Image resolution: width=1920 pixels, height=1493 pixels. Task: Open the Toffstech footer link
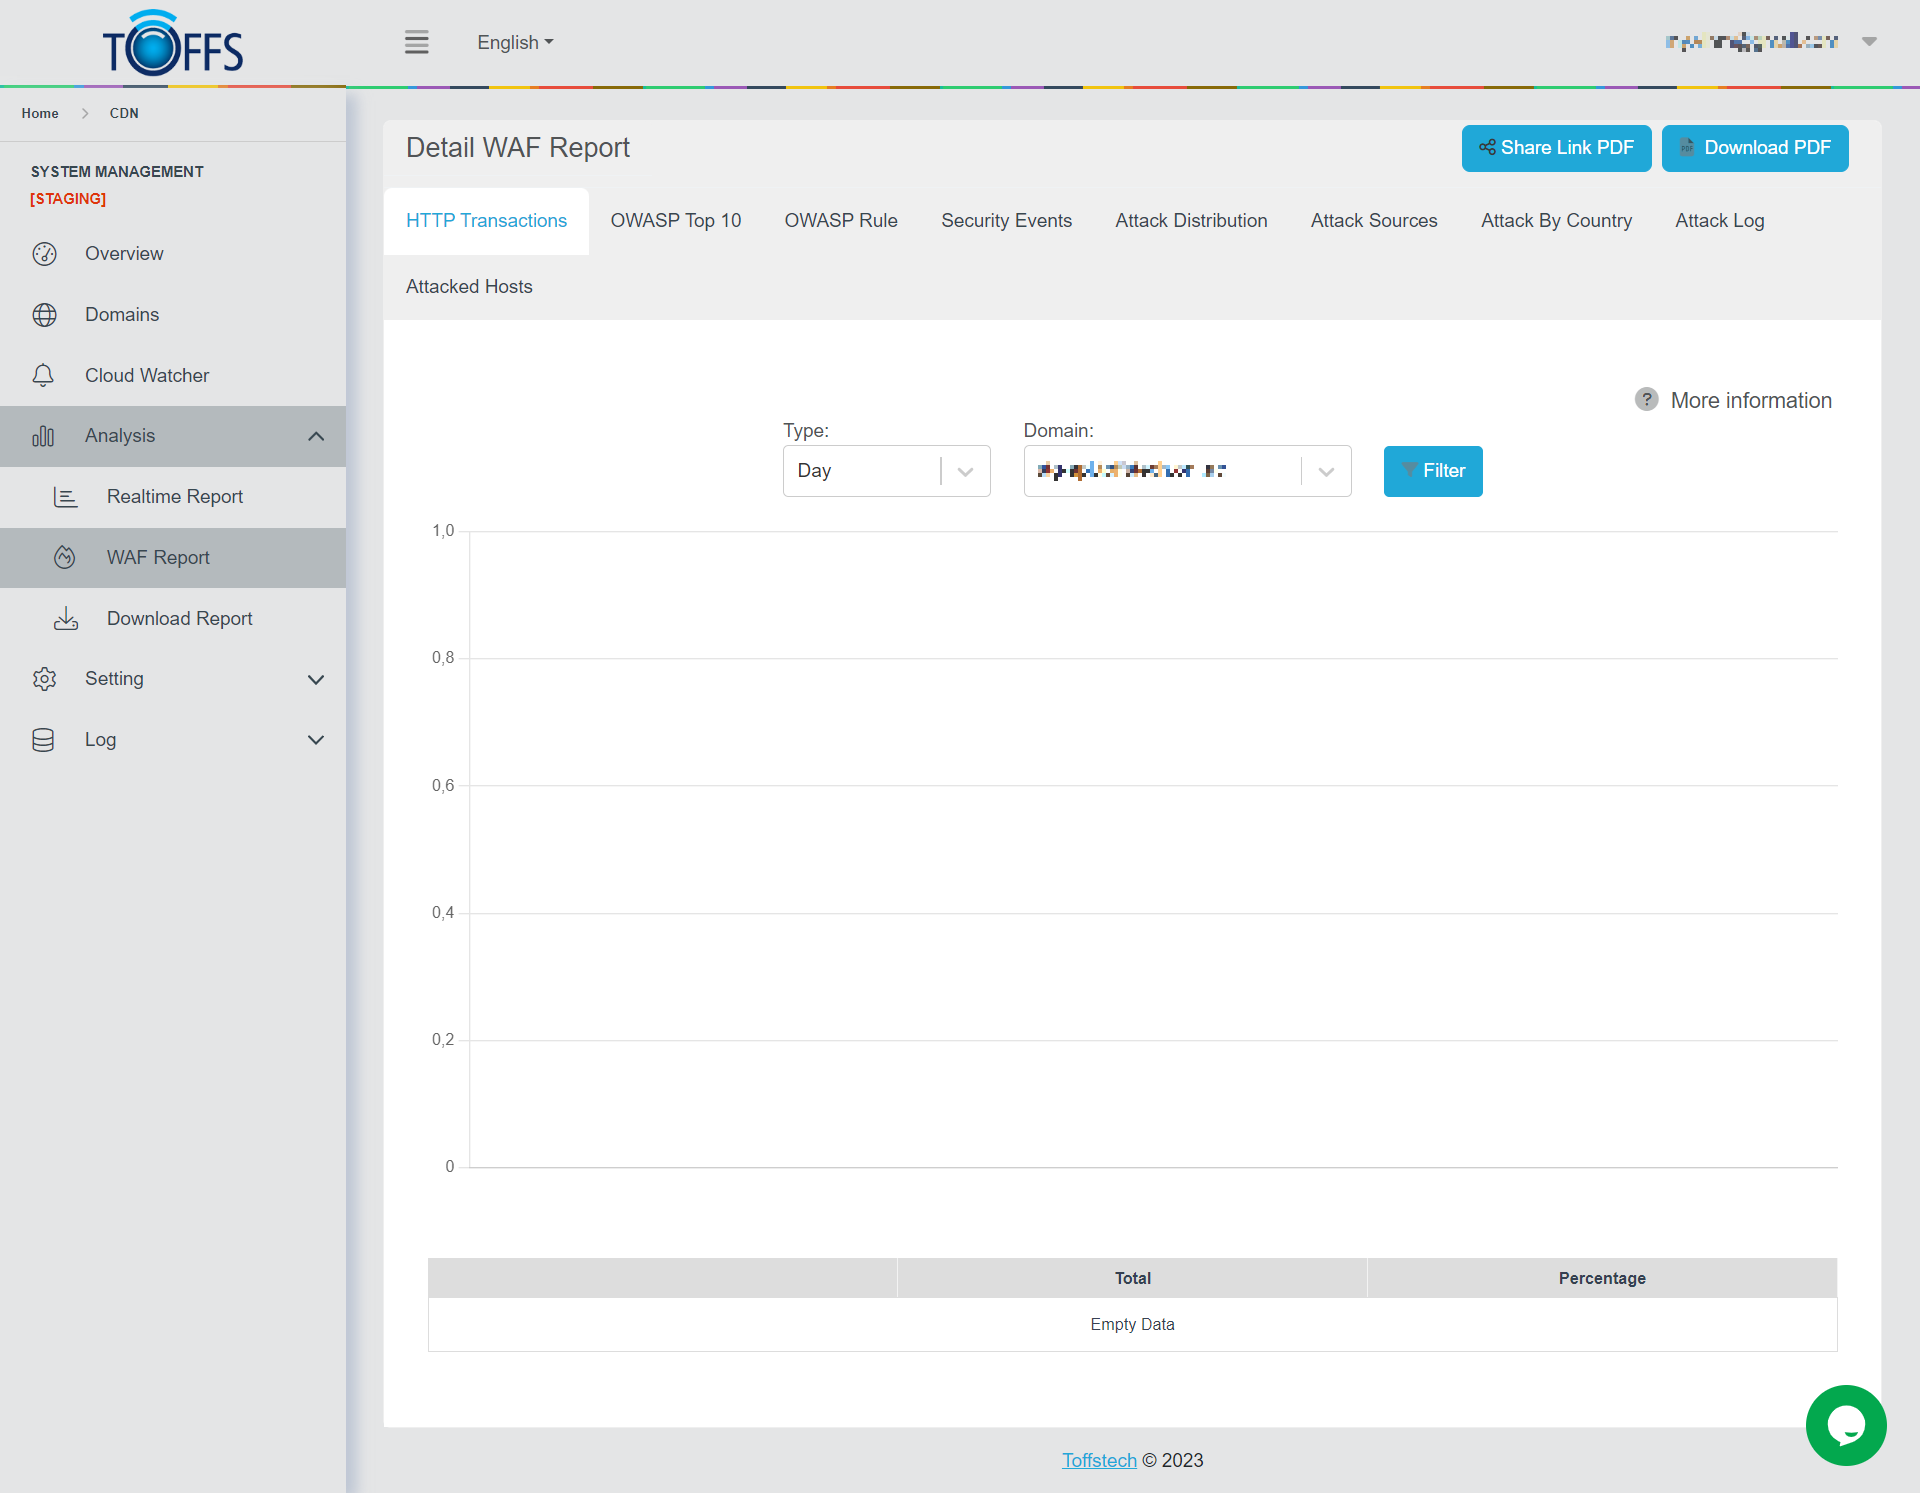[1099, 1460]
